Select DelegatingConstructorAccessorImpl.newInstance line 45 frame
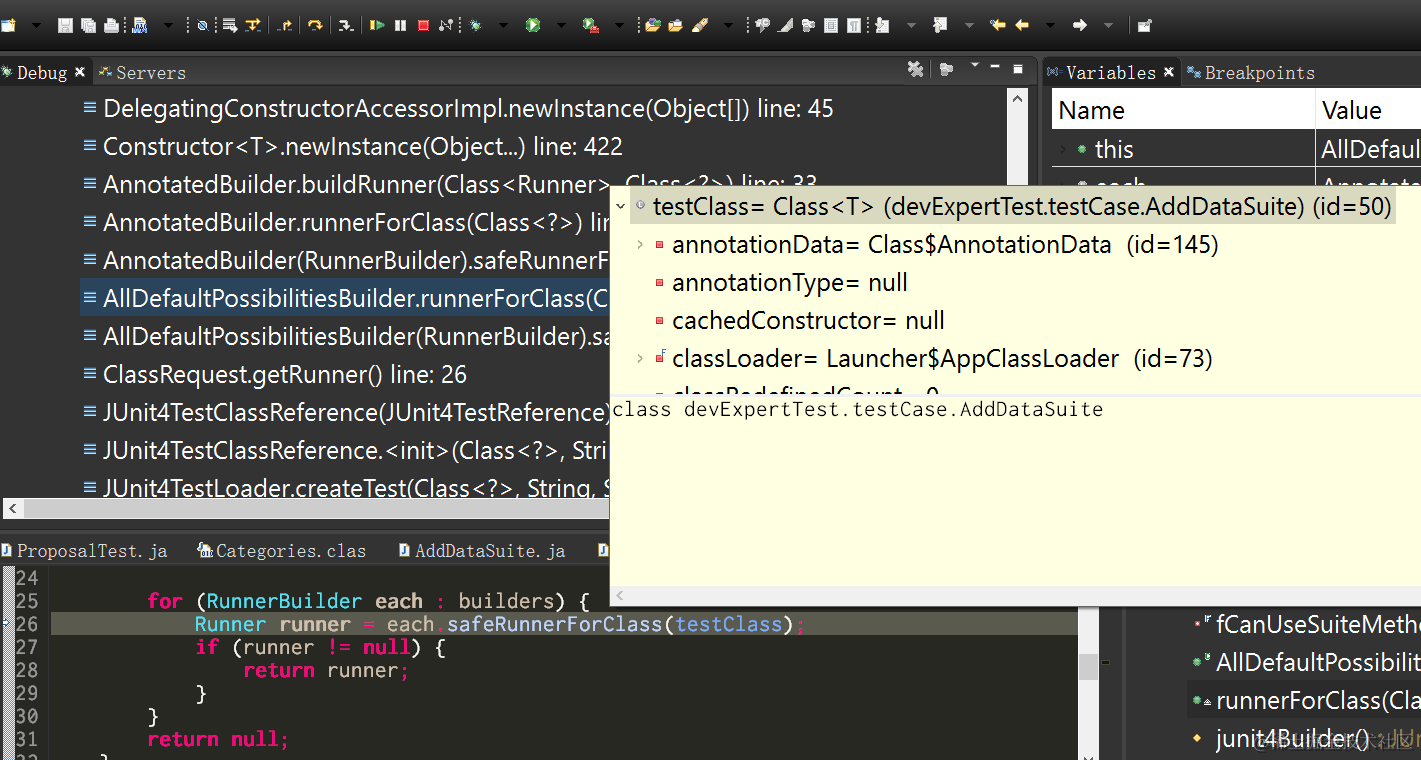Screen dimensions: 1421x760 pos(458,108)
